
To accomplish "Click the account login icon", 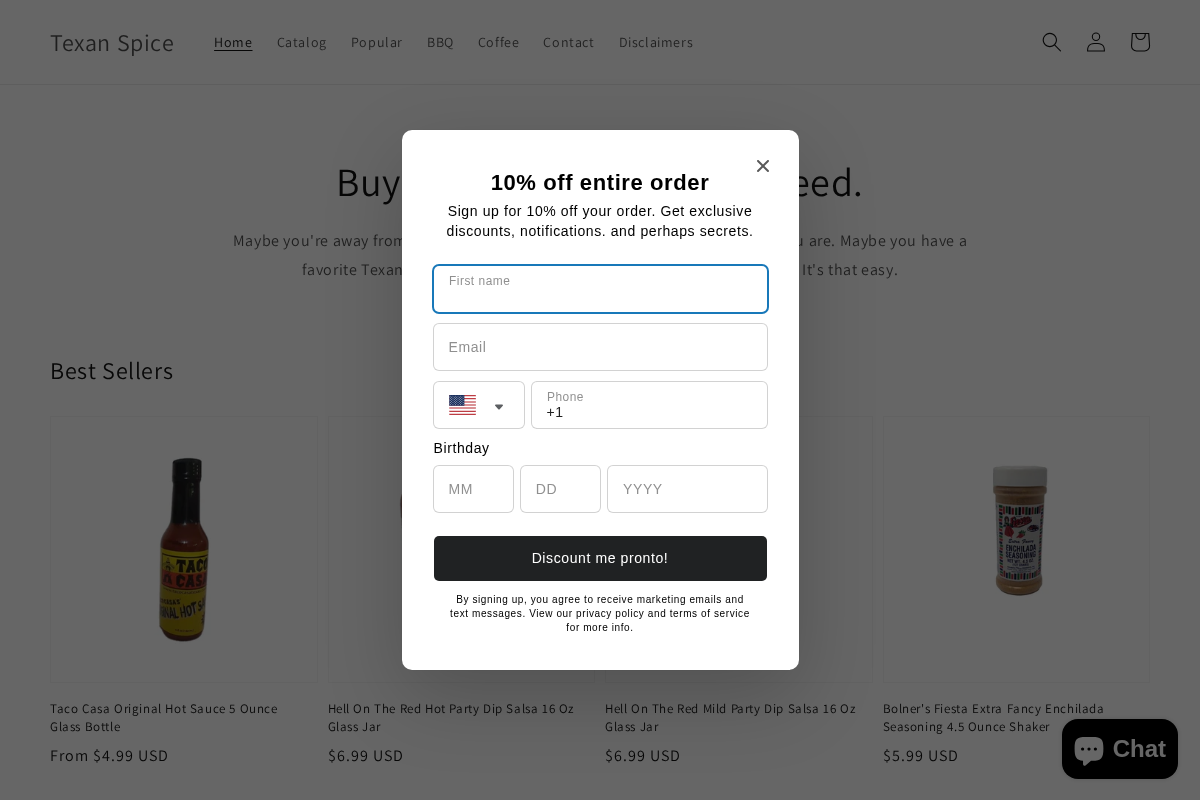I will [x=1096, y=42].
